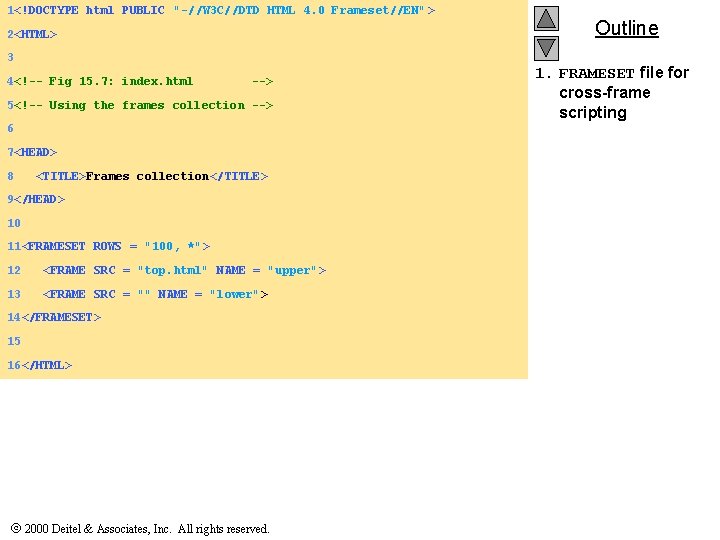
Task: Select the opening HTML tag on line 2
Action: pyautogui.click(x=35, y=34)
